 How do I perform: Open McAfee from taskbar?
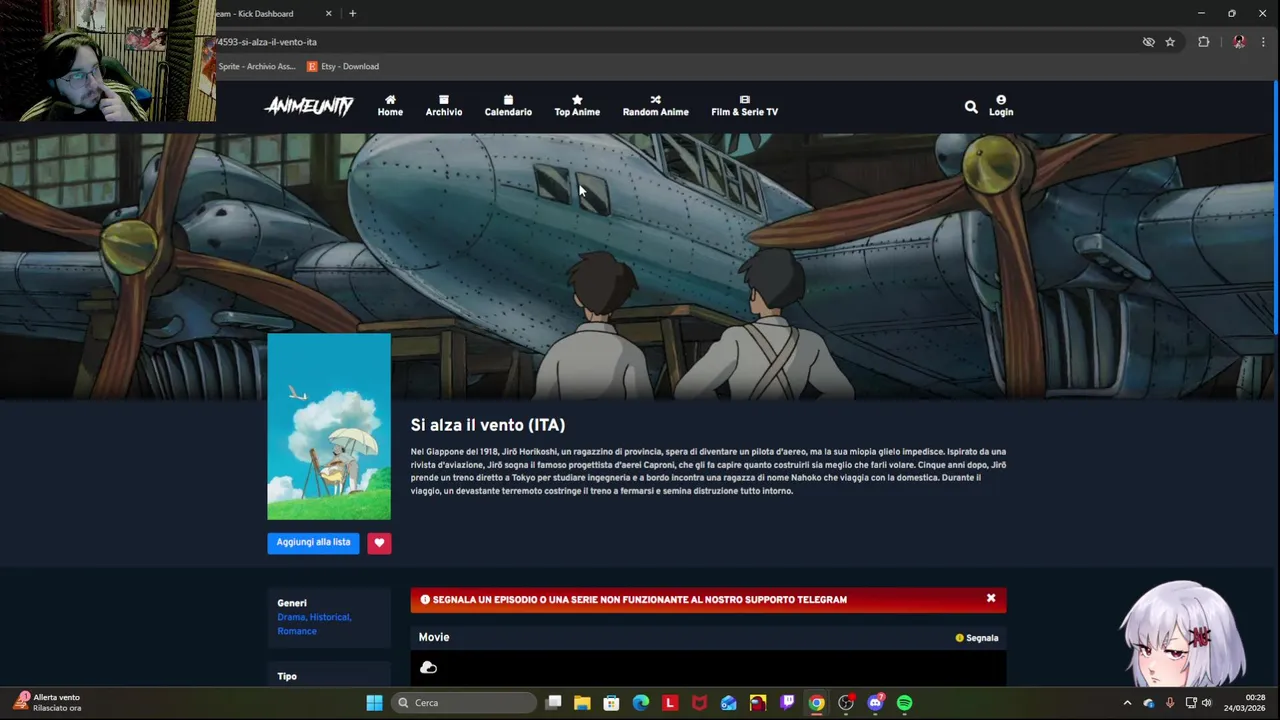pos(699,703)
